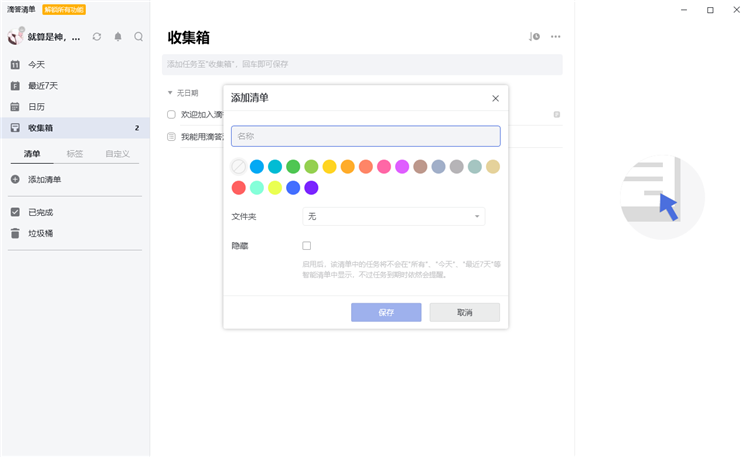Image resolution: width=750 pixels, height=457 pixels.
Task: Pick the green color swatch
Action: pyautogui.click(x=293, y=167)
